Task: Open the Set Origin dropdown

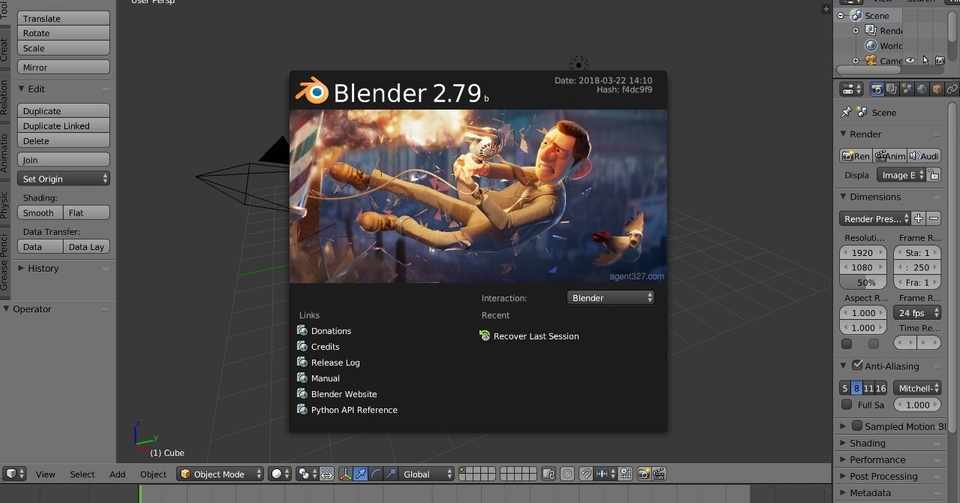Action: coord(64,179)
